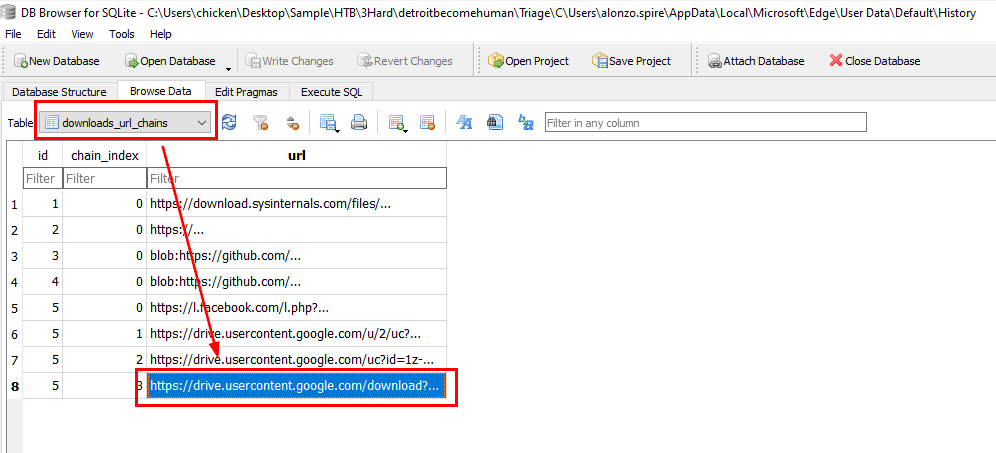Expand the Open Database arrow menu
996x453 pixels.
pyautogui.click(x=227, y=65)
